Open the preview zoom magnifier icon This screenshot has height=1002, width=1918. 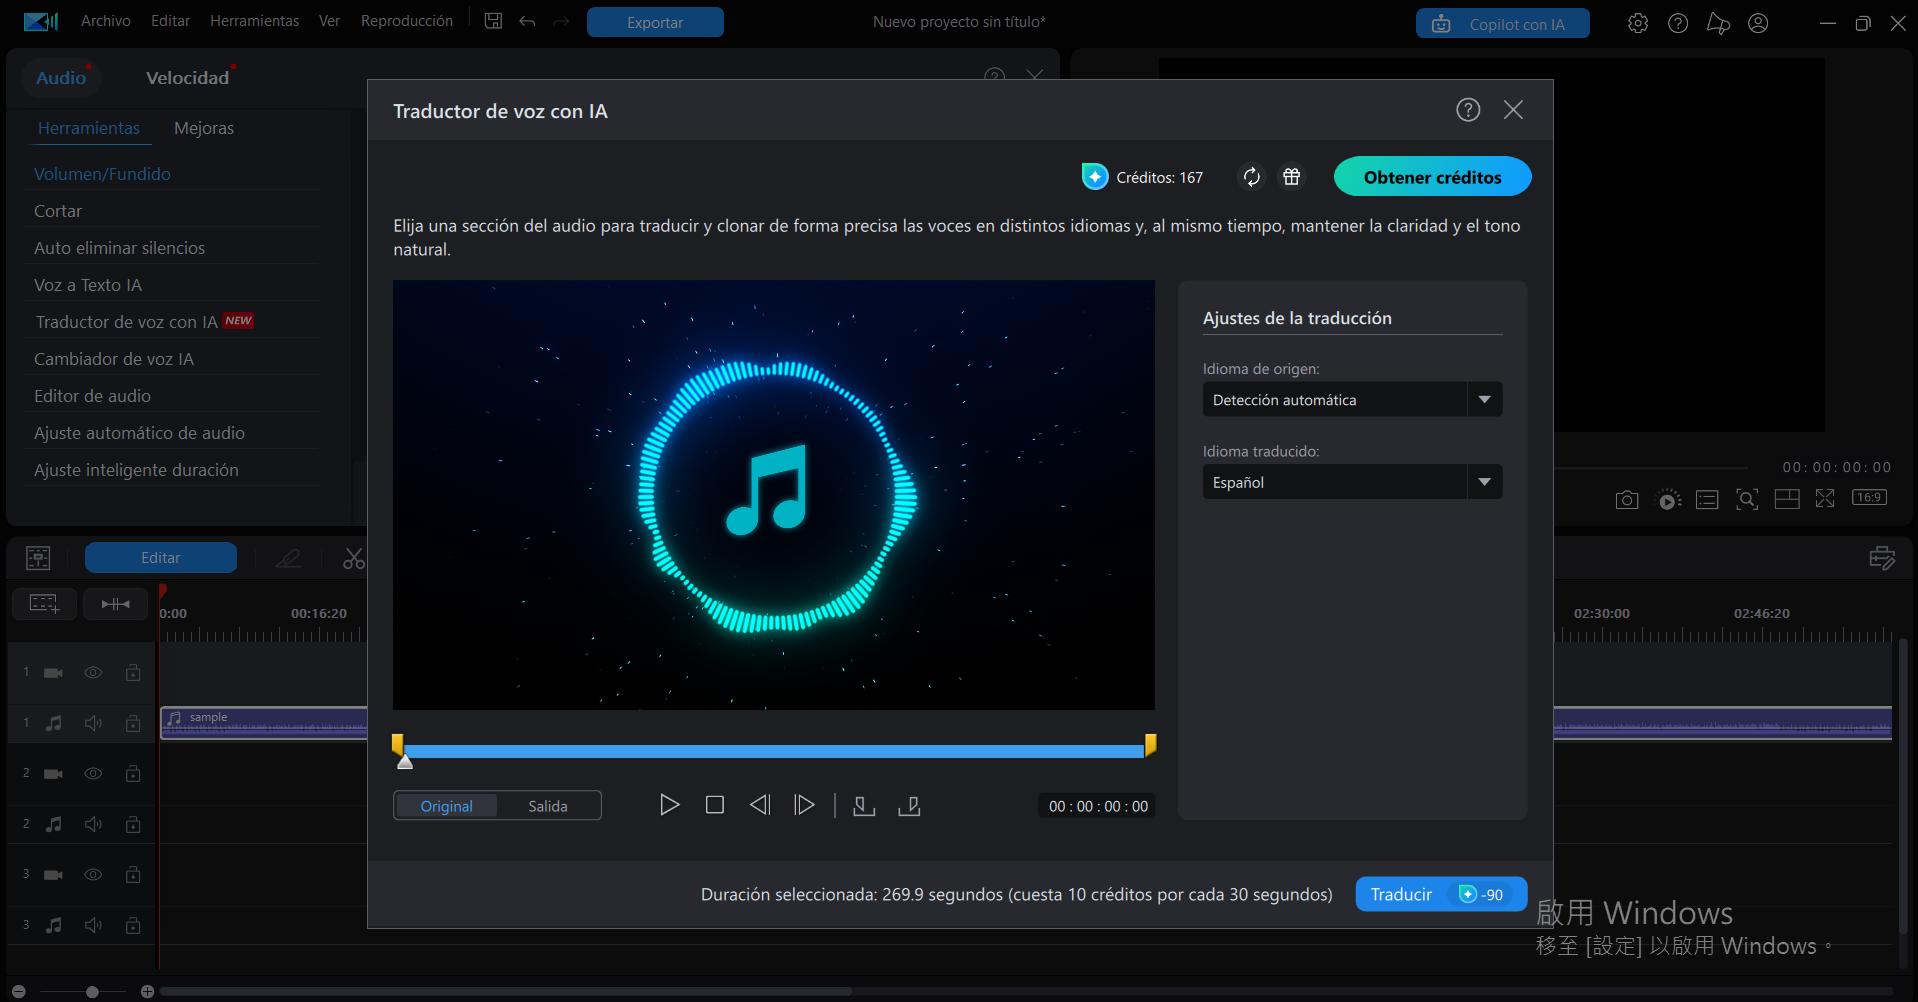1748,498
